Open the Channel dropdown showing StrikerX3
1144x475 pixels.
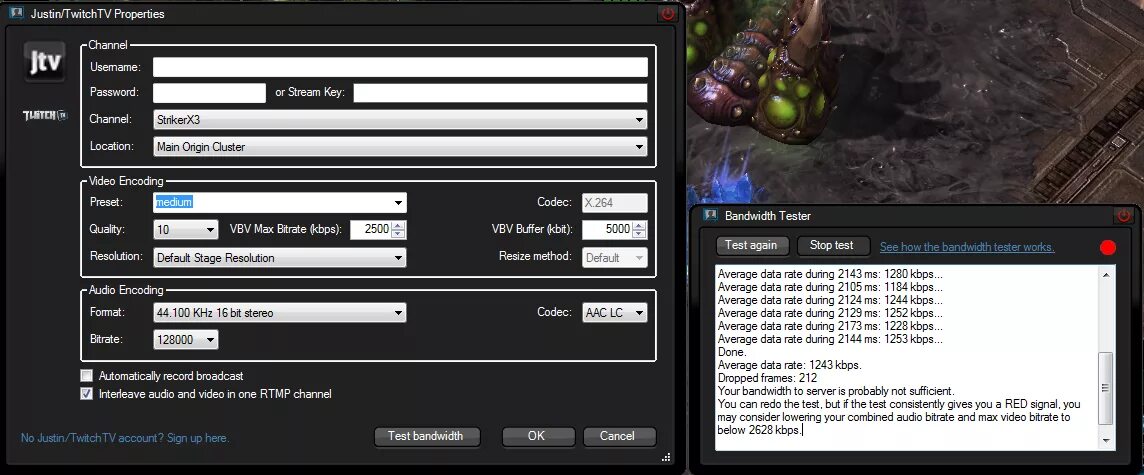401,120
